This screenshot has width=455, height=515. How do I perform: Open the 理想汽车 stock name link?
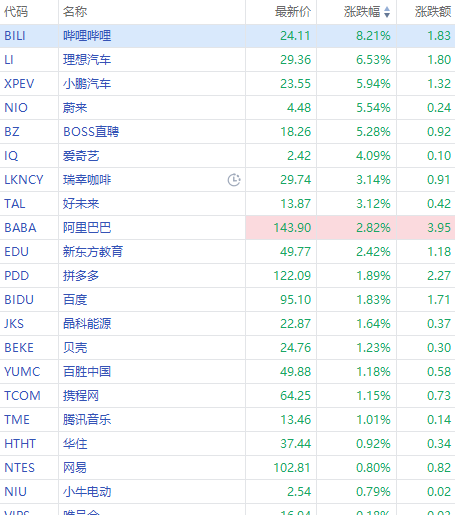tap(87, 60)
